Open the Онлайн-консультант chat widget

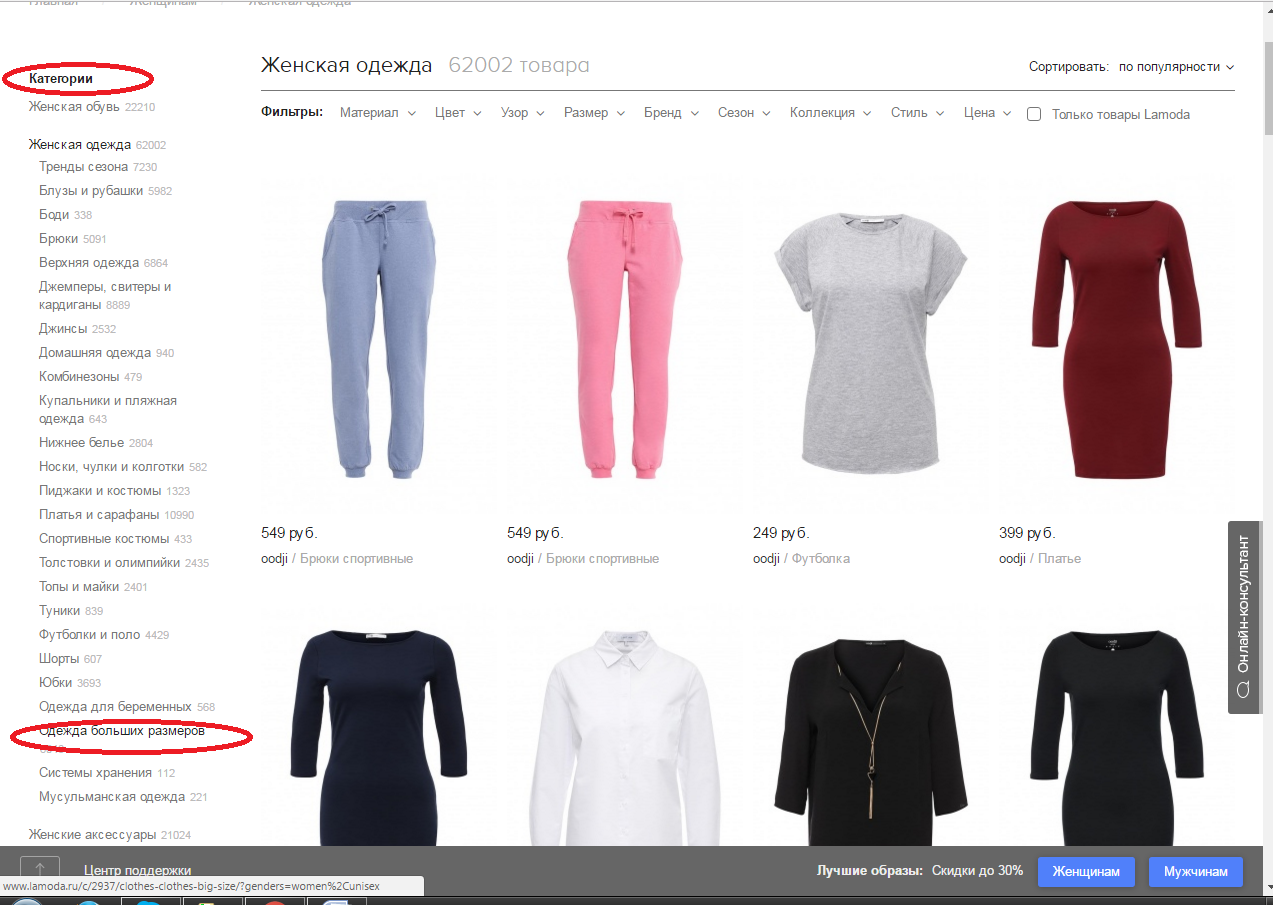click(1243, 617)
